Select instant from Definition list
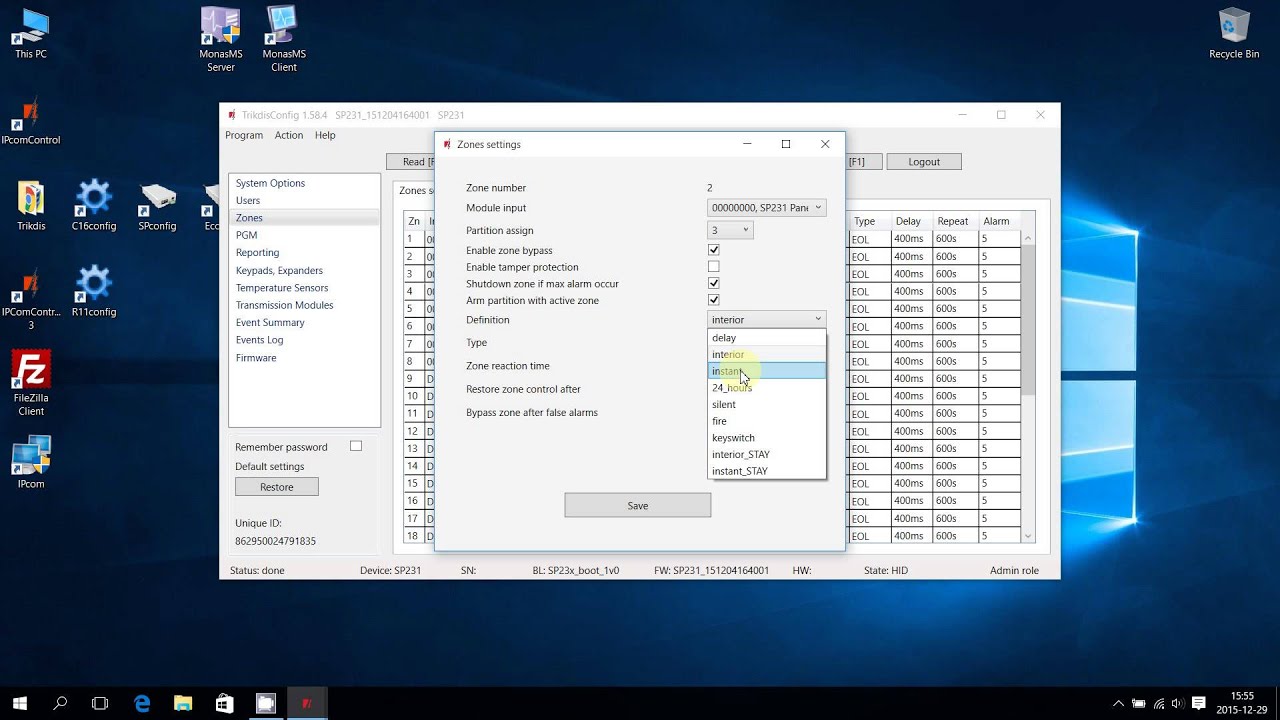 767,371
